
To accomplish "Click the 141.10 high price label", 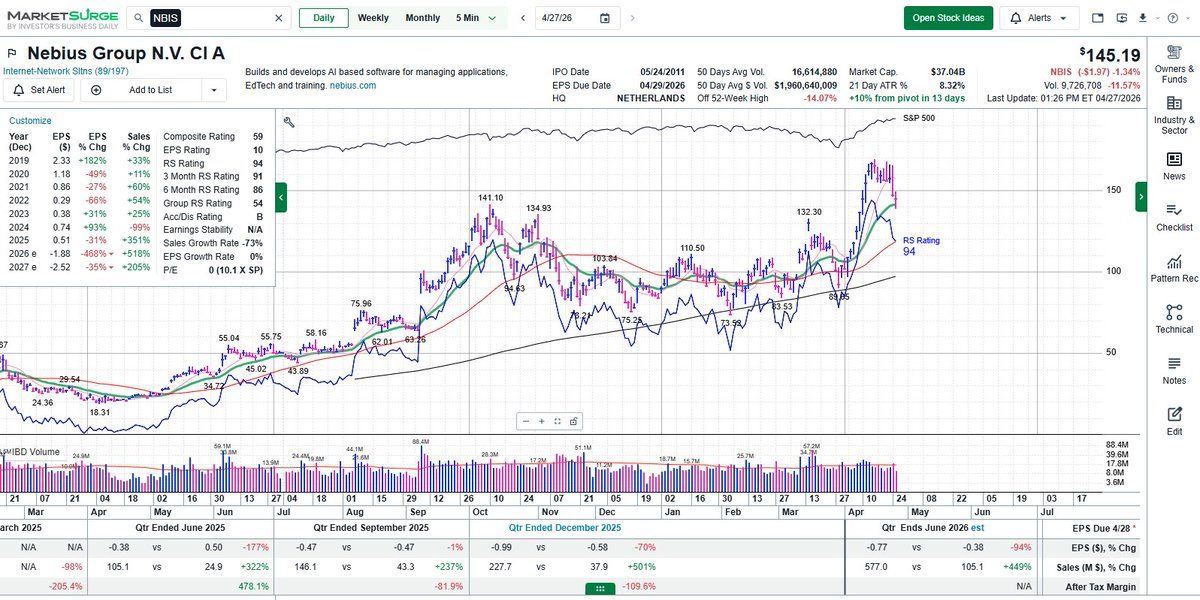I will tap(490, 198).
